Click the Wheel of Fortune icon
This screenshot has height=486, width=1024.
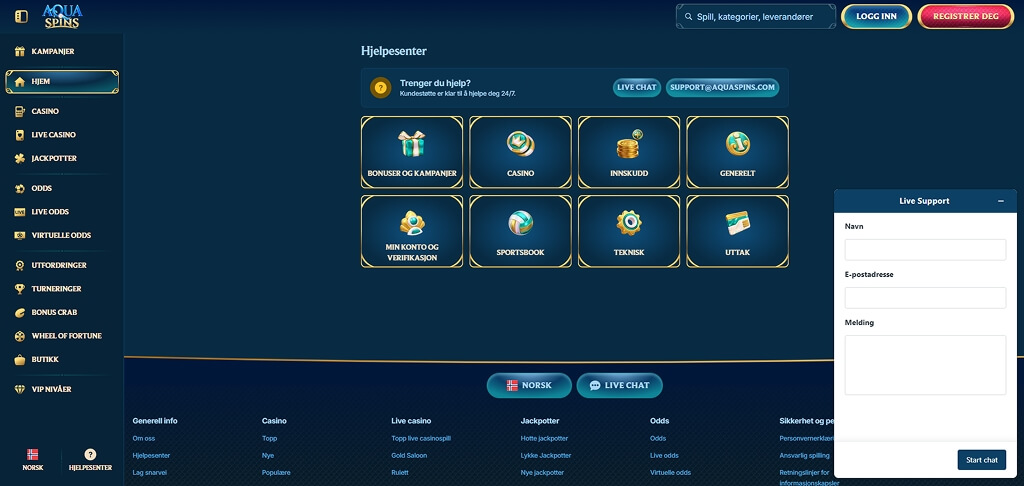(x=20, y=336)
